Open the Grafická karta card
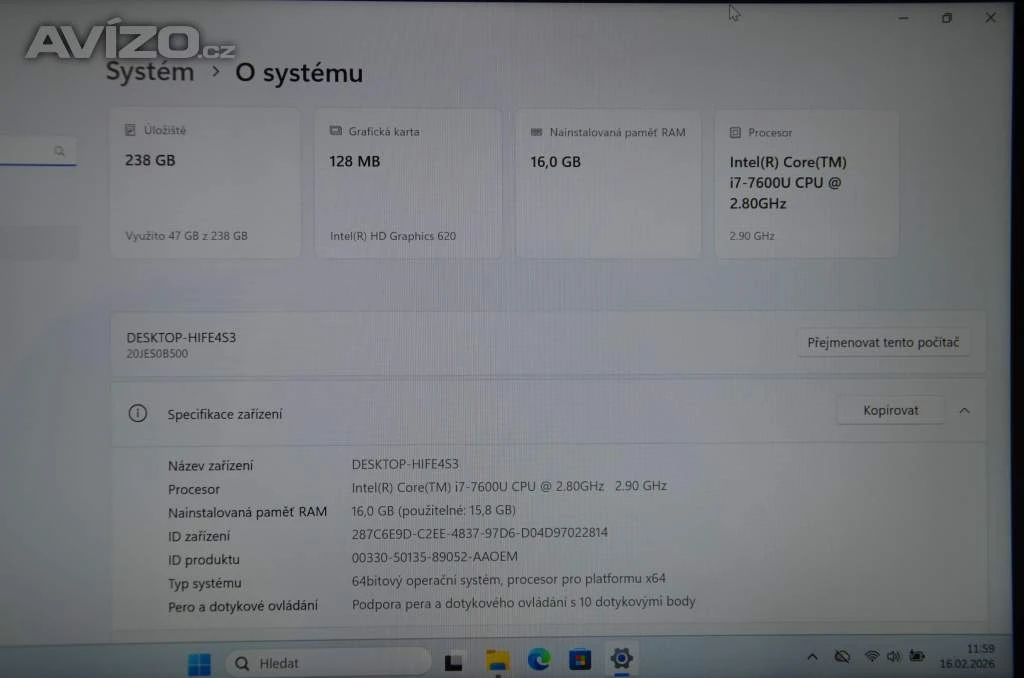 (408, 183)
